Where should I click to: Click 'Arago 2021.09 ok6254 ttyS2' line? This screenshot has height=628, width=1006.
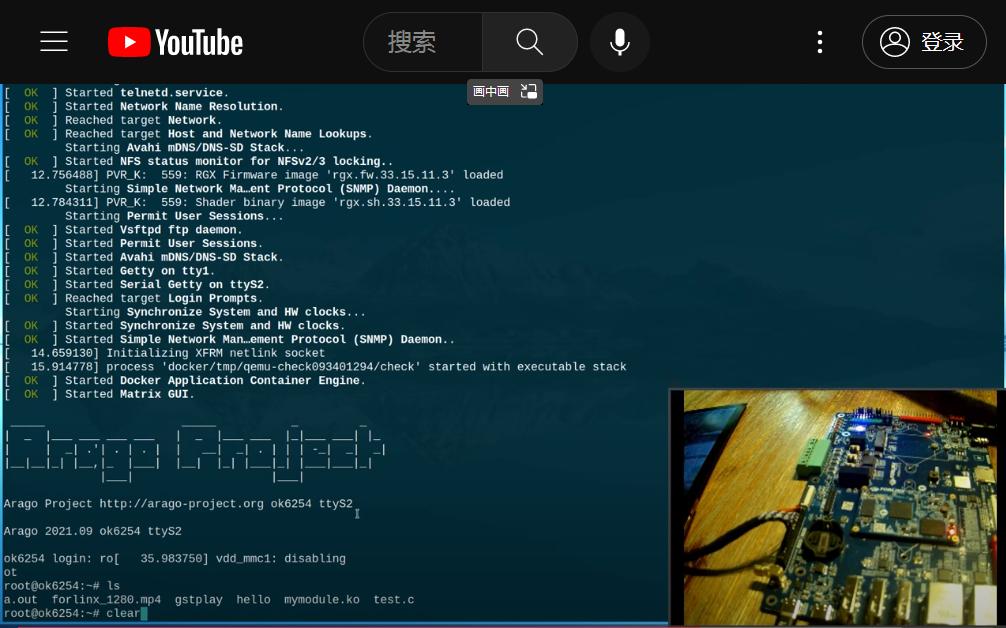92,532
